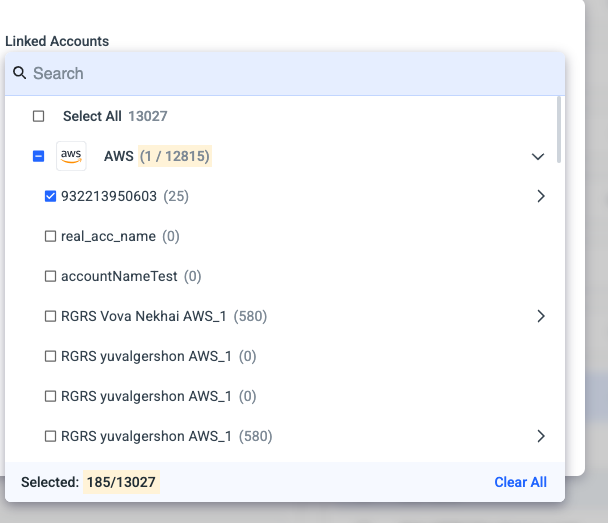This screenshot has width=608, height=523.
Task: Click Clear All link
Action: [520, 482]
